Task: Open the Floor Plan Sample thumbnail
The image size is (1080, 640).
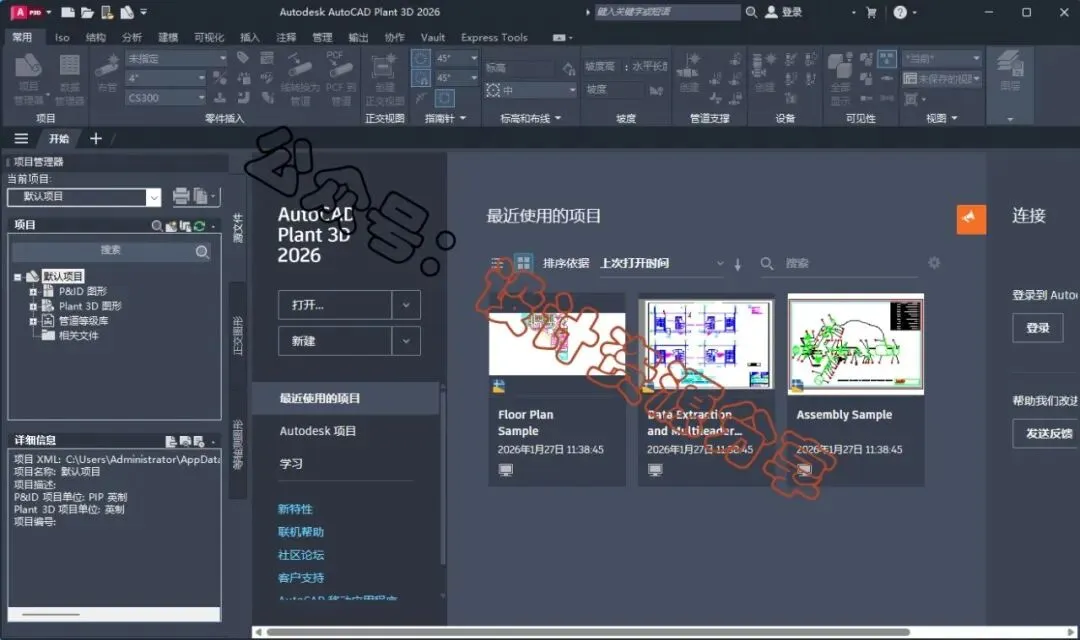Action: [557, 344]
